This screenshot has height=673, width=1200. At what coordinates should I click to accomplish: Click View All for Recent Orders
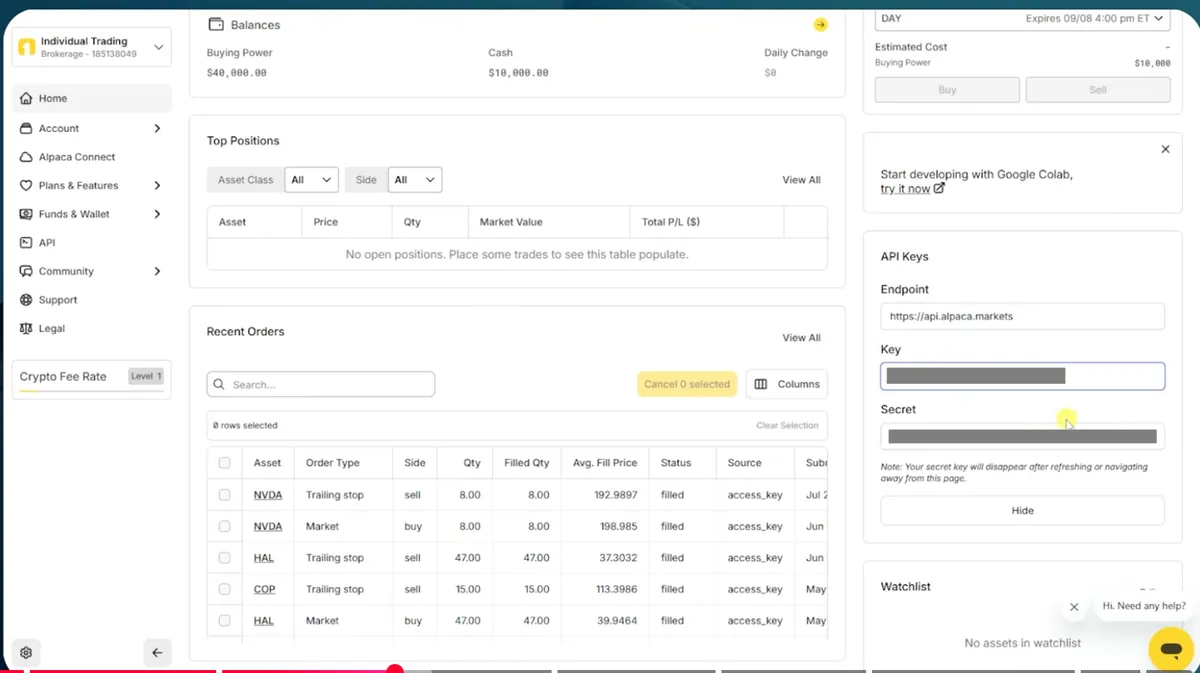[x=801, y=338]
